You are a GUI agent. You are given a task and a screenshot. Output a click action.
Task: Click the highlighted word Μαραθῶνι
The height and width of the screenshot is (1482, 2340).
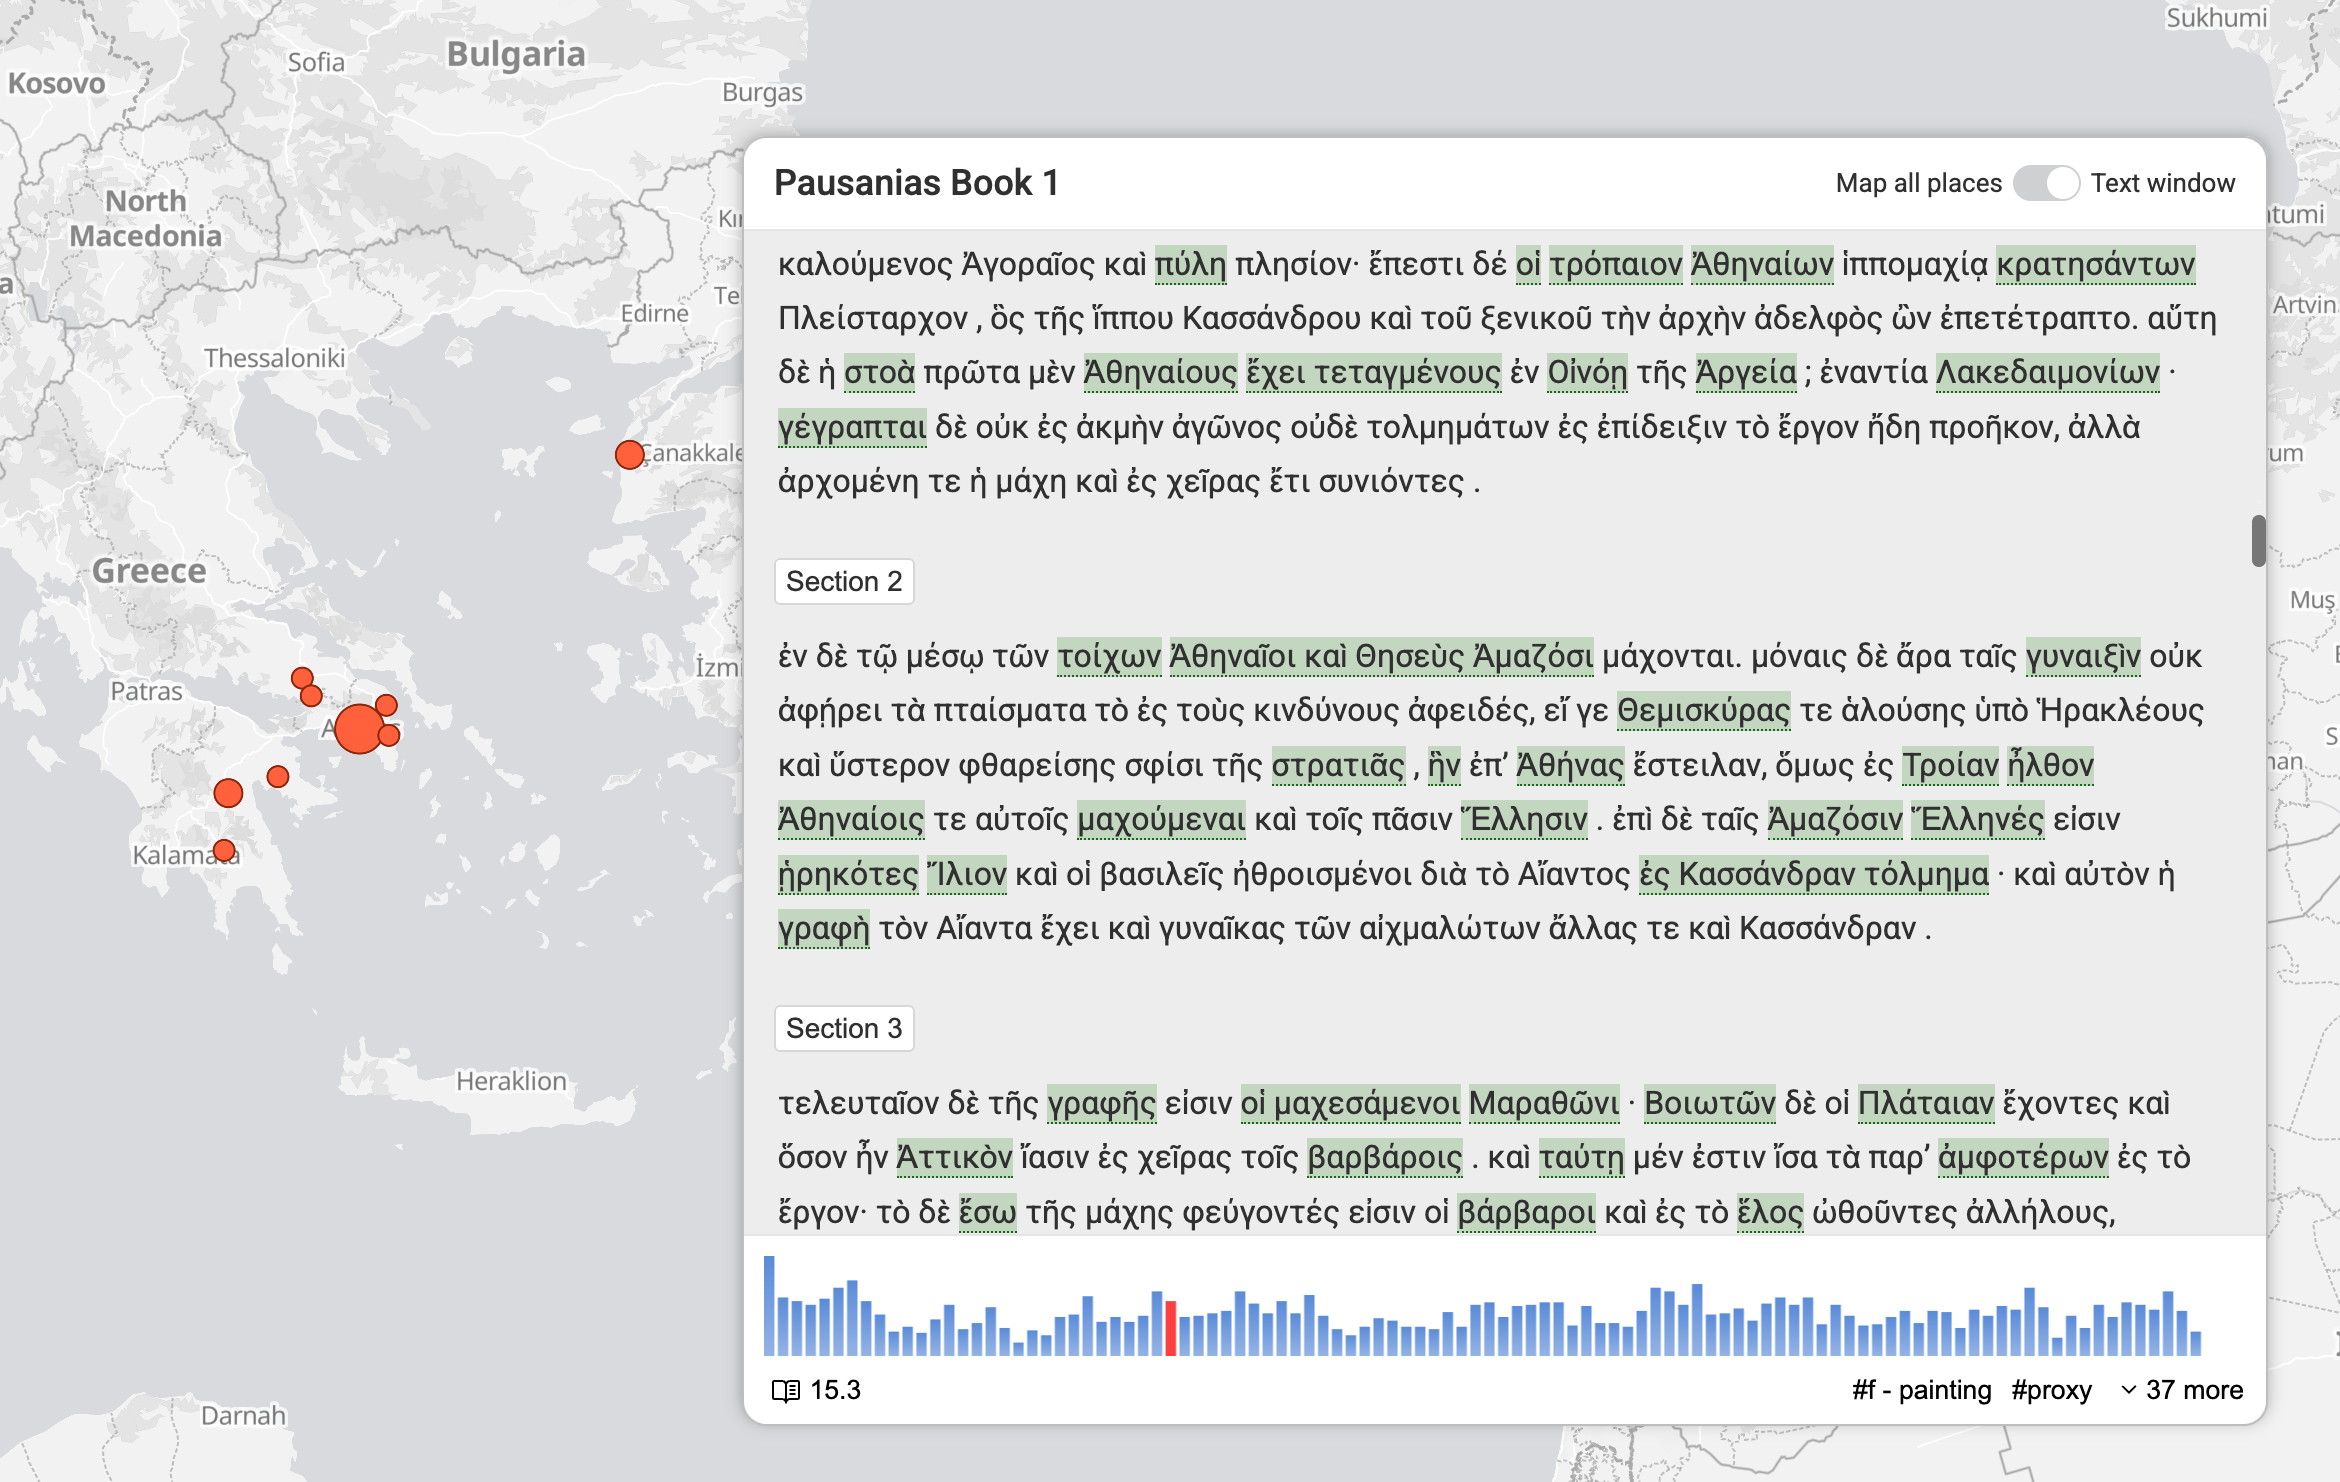tap(1543, 1103)
